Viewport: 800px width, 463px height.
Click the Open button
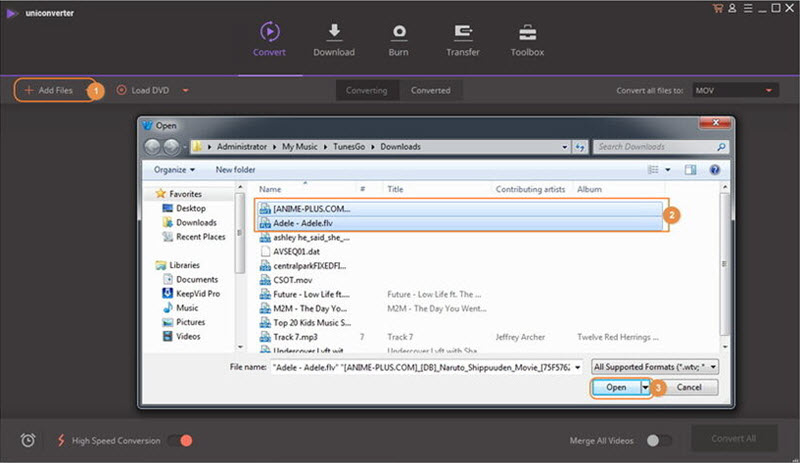pyautogui.click(x=616, y=387)
